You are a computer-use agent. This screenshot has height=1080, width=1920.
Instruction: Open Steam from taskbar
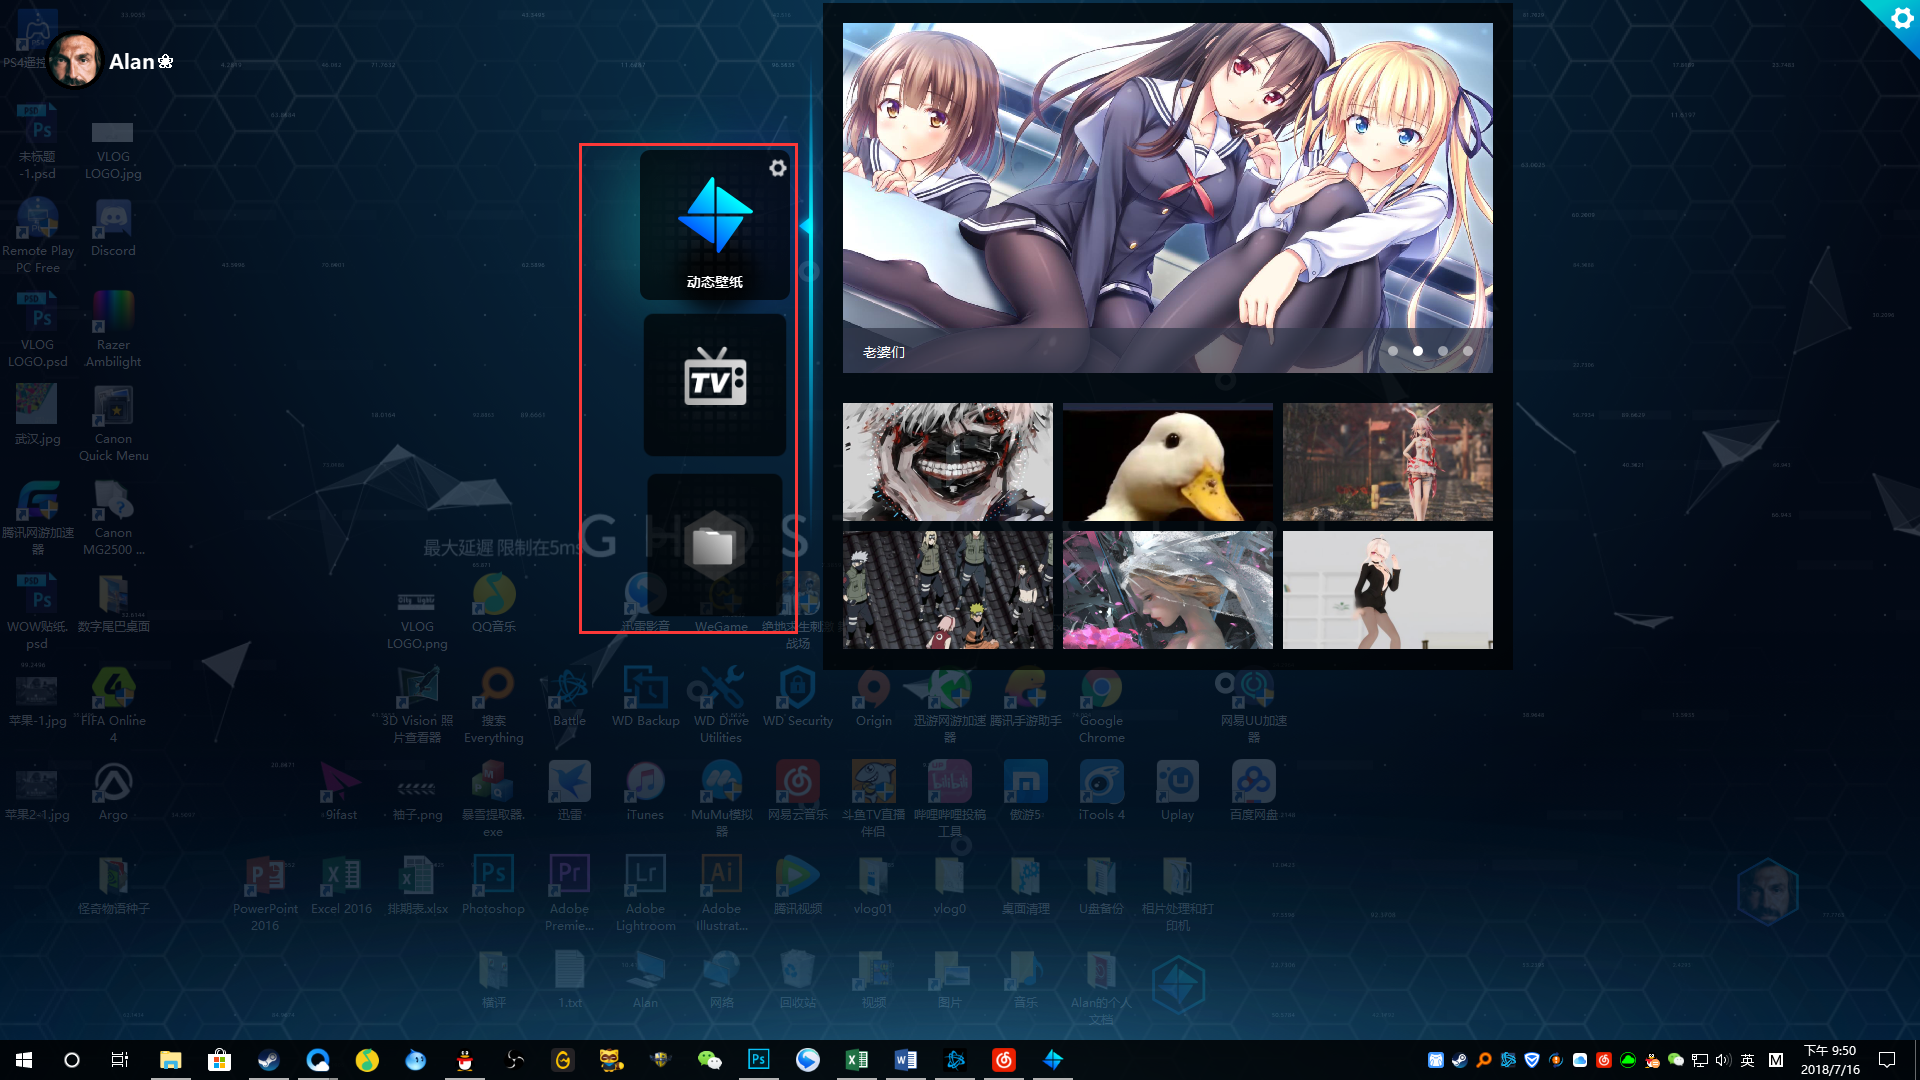tap(268, 1060)
